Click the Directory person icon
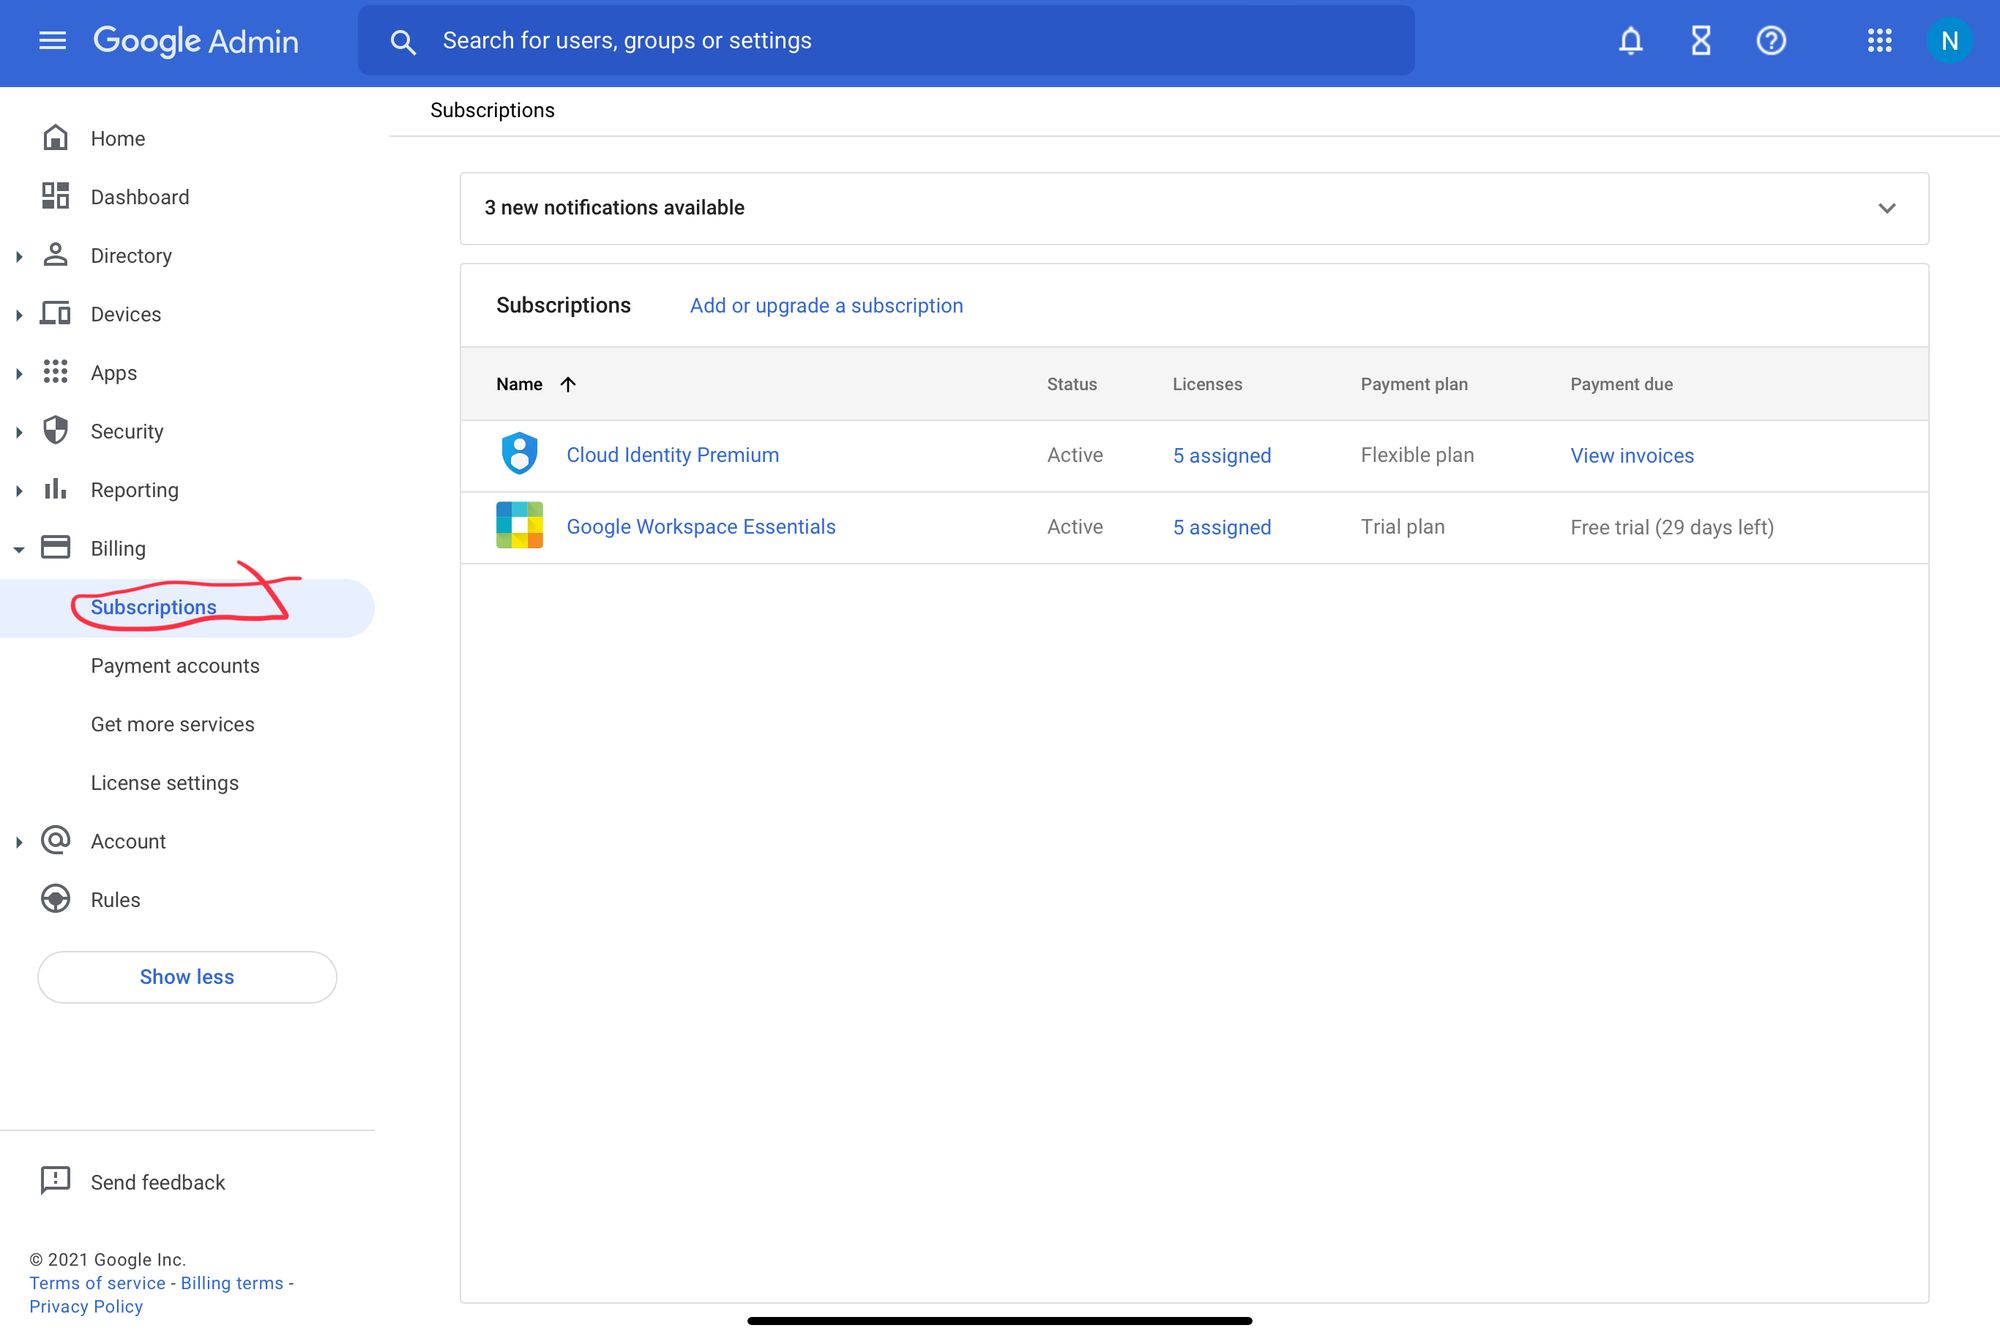The width and height of the screenshot is (2000, 1336). pyautogui.click(x=56, y=255)
